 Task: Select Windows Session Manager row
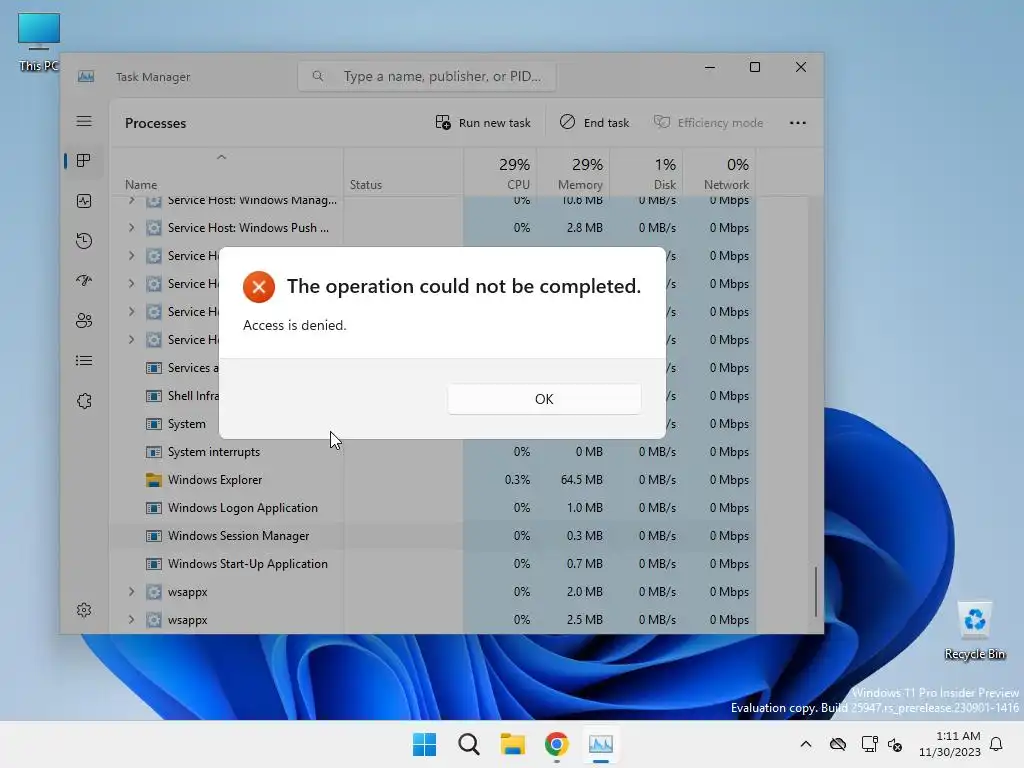point(432,536)
